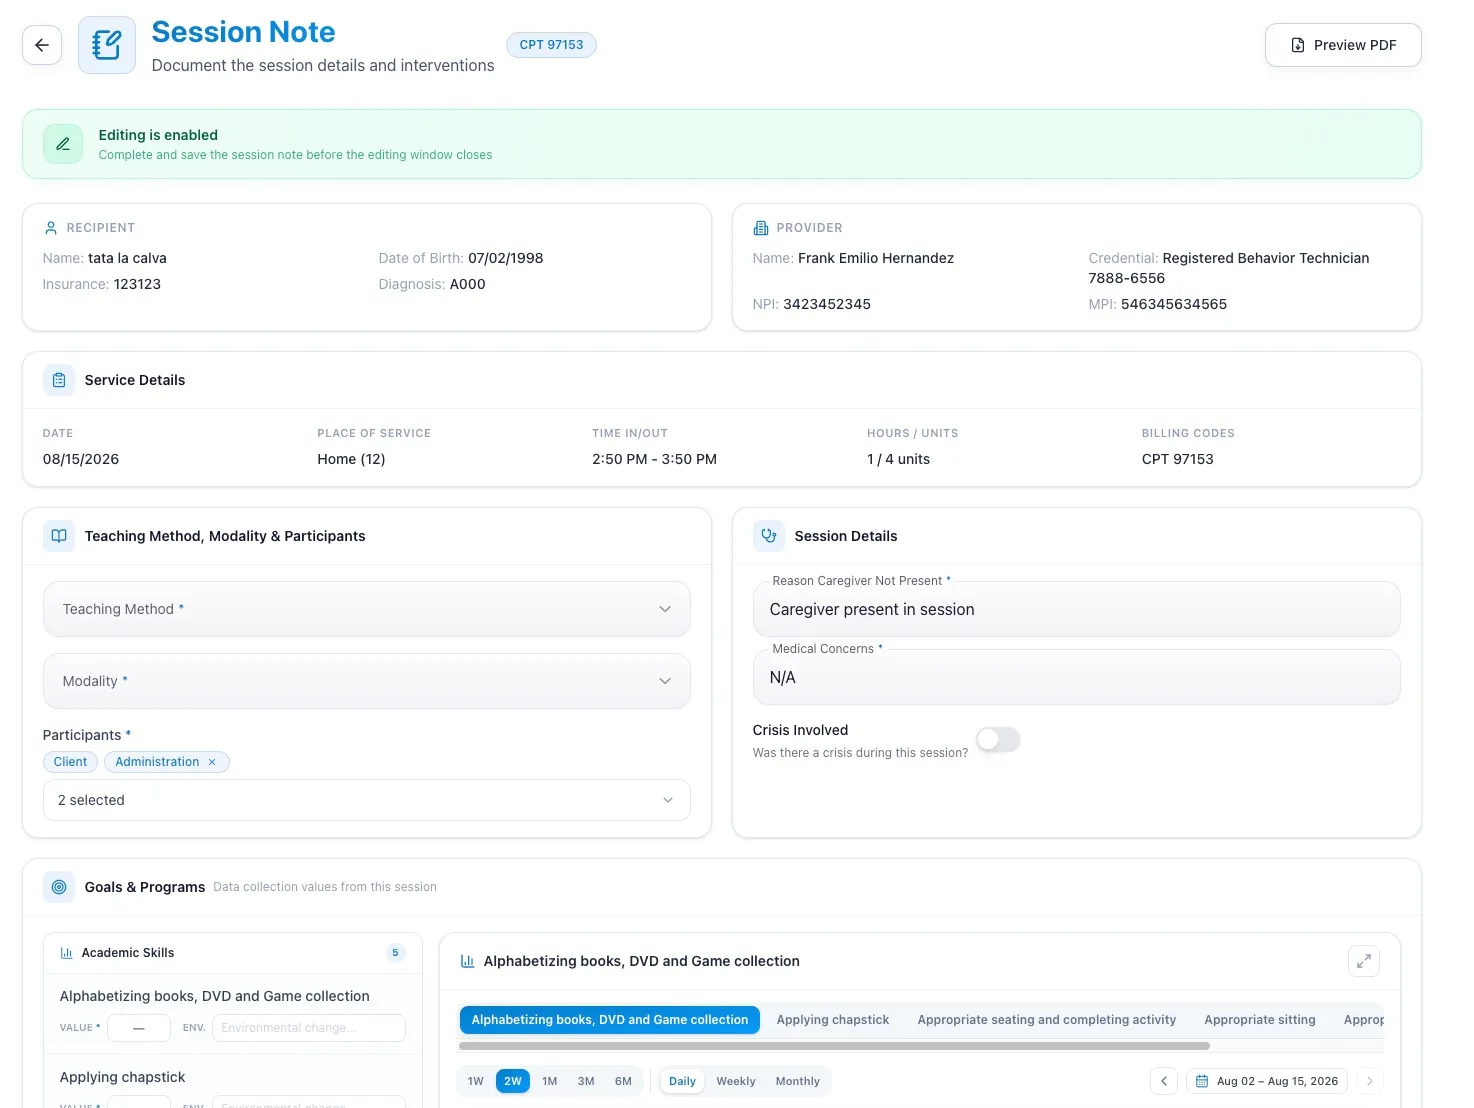Select the Monthly view option
Screen dimensions: 1474x1108
coord(798,1081)
